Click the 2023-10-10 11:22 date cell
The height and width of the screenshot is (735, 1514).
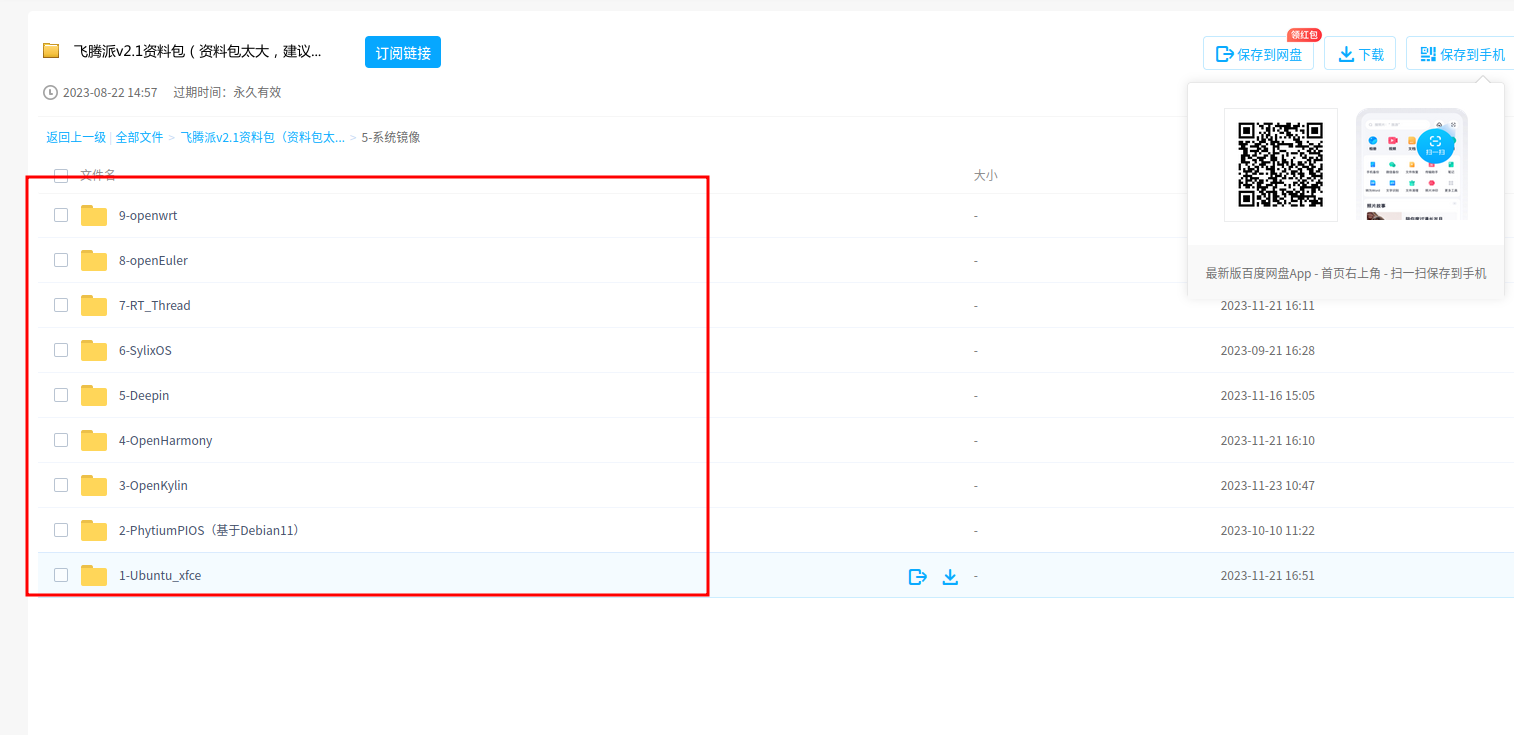tap(1267, 530)
